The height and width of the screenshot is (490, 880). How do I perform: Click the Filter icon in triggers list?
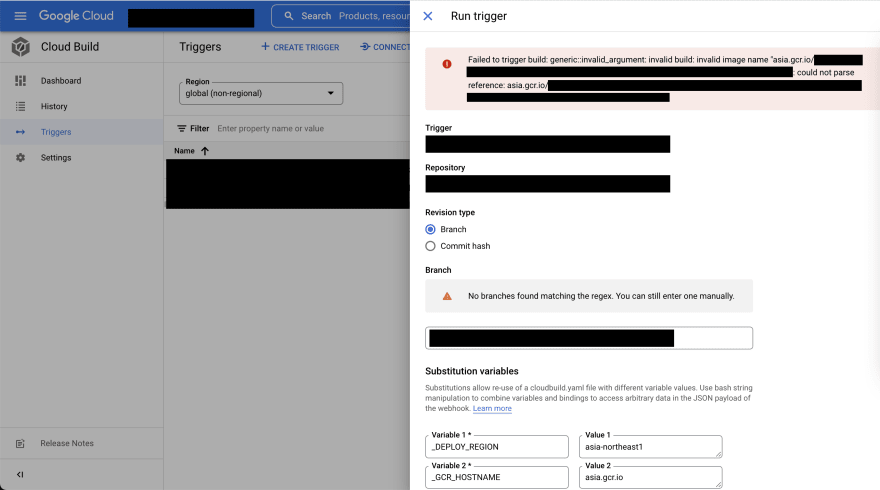pyautogui.click(x=182, y=129)
